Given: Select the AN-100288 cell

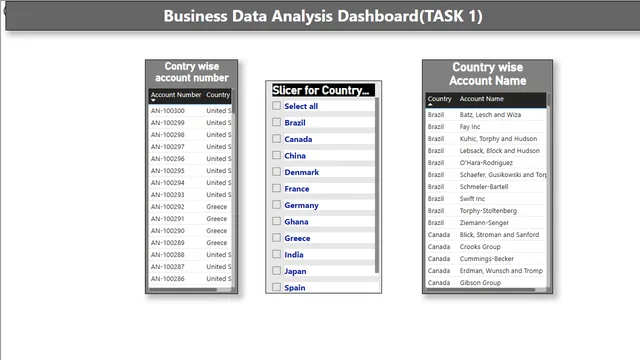Looking at the screenshot, I should coord(168,255).
